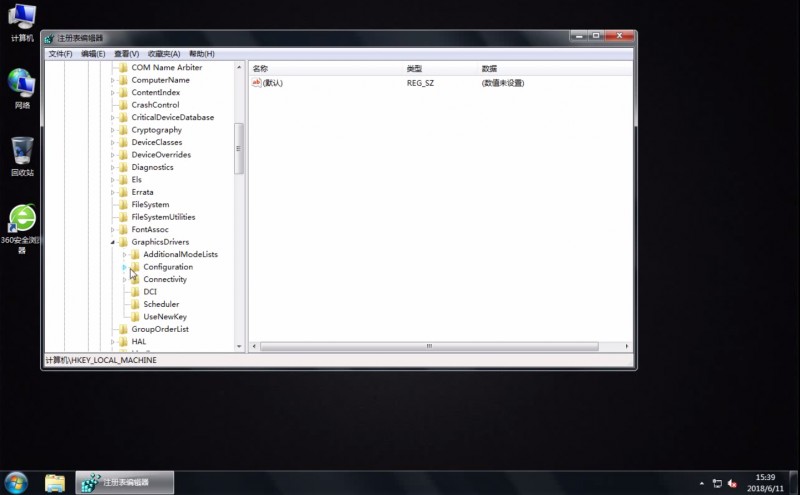This screenshot has height=495, width=800.
Task: Expand the DeviceClasses key
Action: (113, 142)
